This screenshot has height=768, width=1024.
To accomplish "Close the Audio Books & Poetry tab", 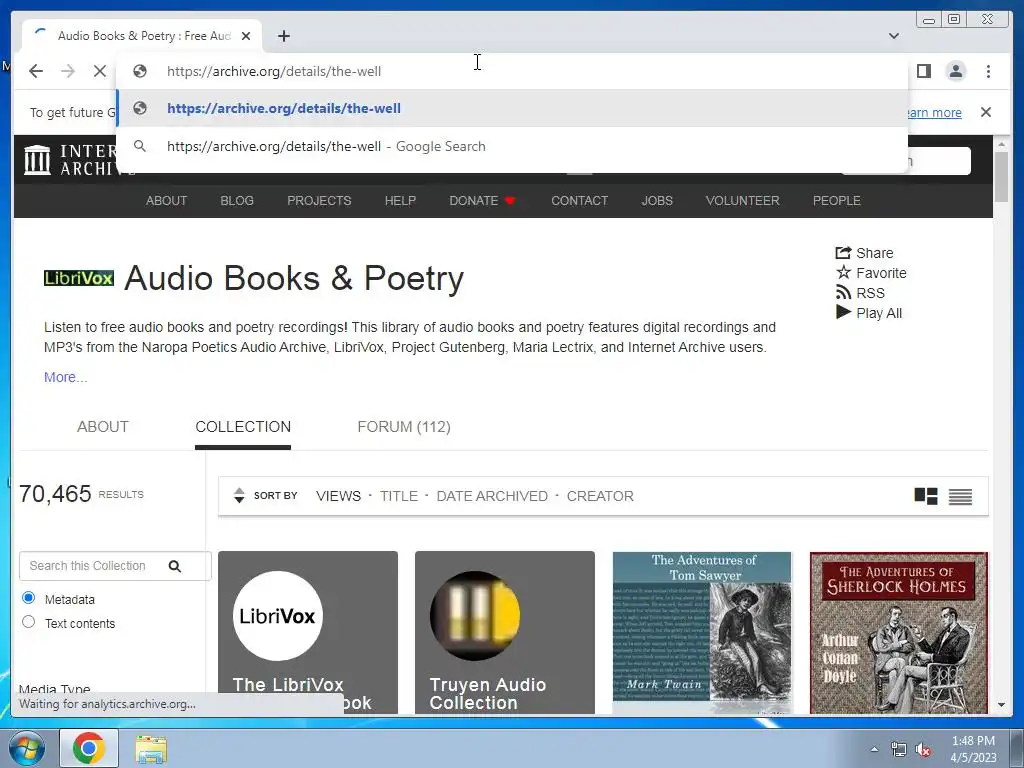I will click(x=246, y=36).
